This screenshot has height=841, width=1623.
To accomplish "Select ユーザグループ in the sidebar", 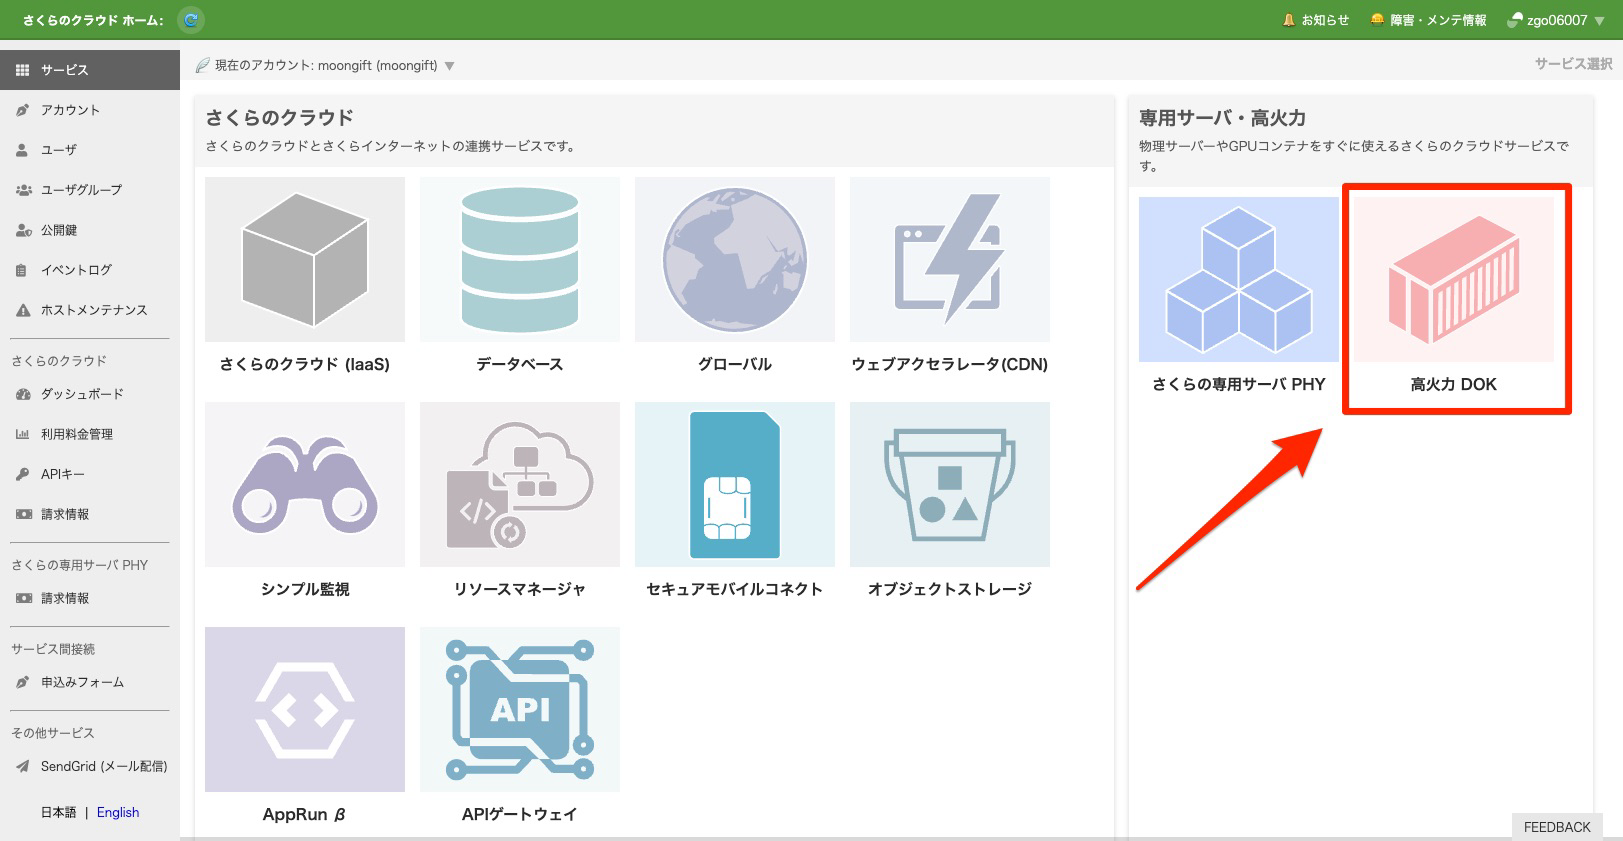I will point(90,190).
